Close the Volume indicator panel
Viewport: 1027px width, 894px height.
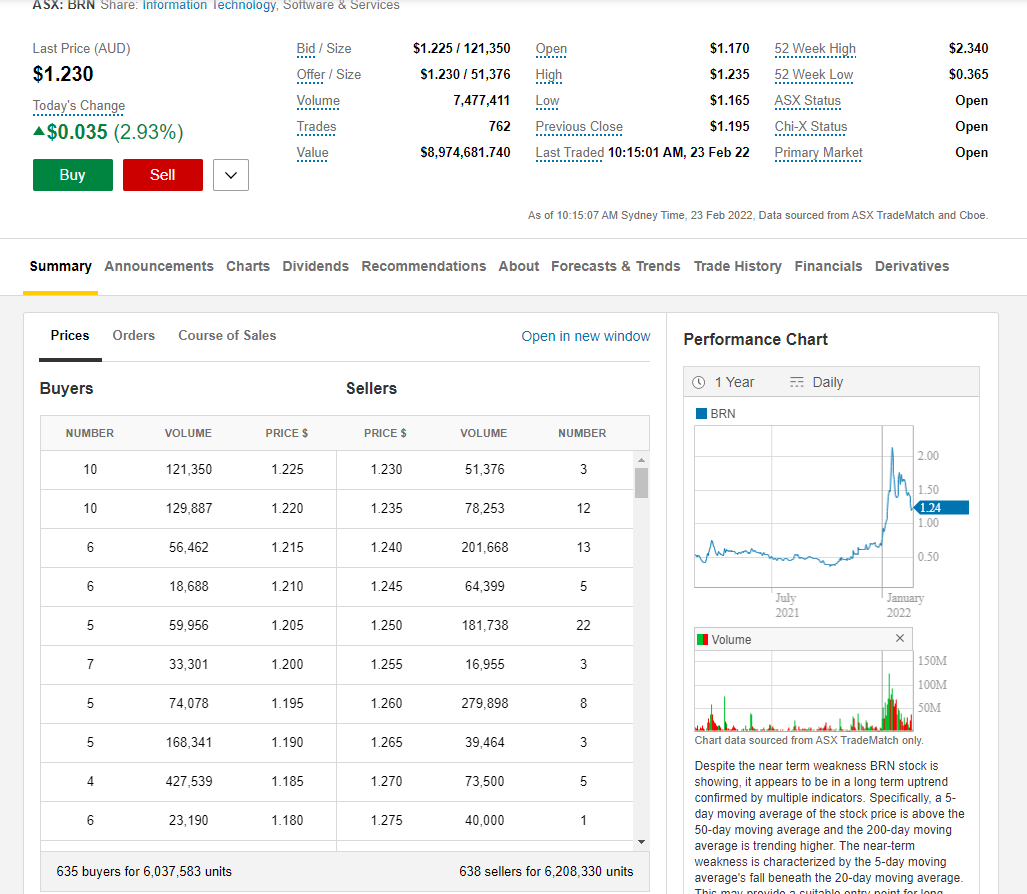click(899, 639)
